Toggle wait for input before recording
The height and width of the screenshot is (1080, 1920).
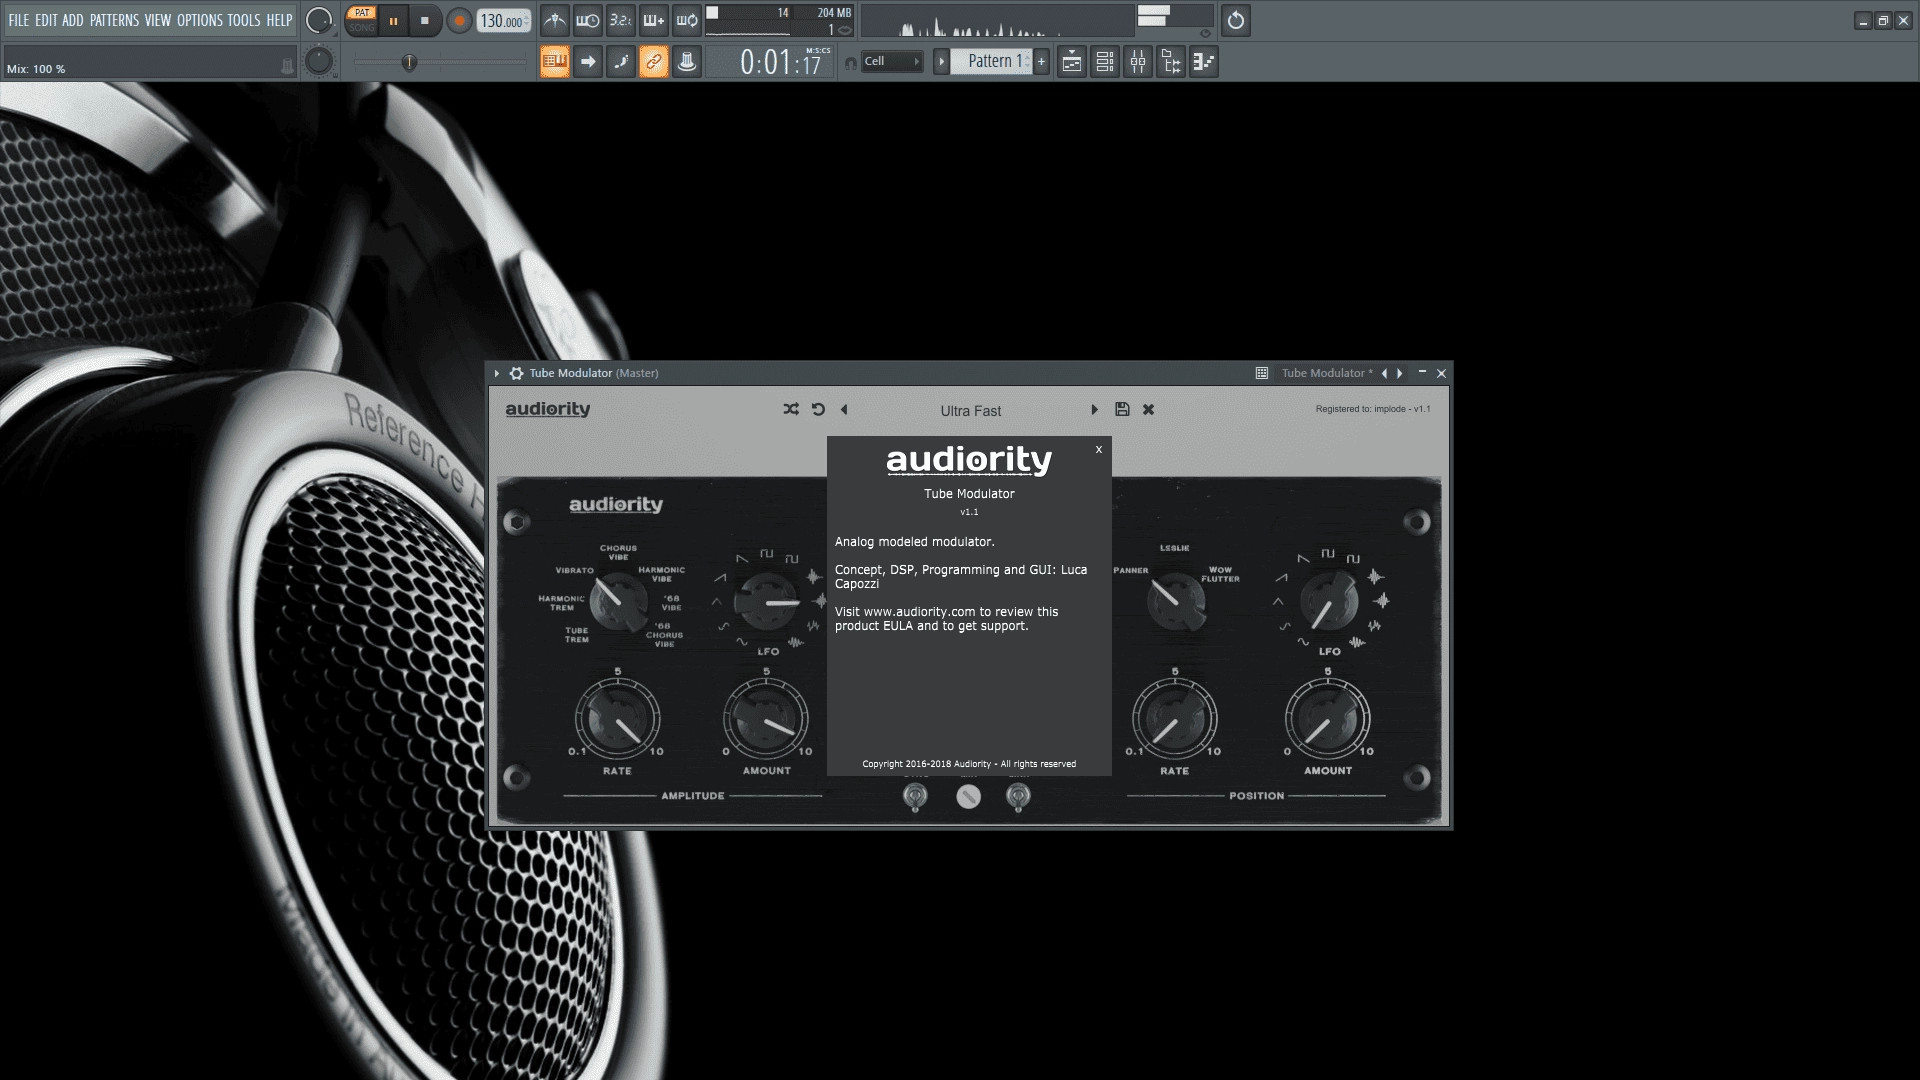pos(588,20)
